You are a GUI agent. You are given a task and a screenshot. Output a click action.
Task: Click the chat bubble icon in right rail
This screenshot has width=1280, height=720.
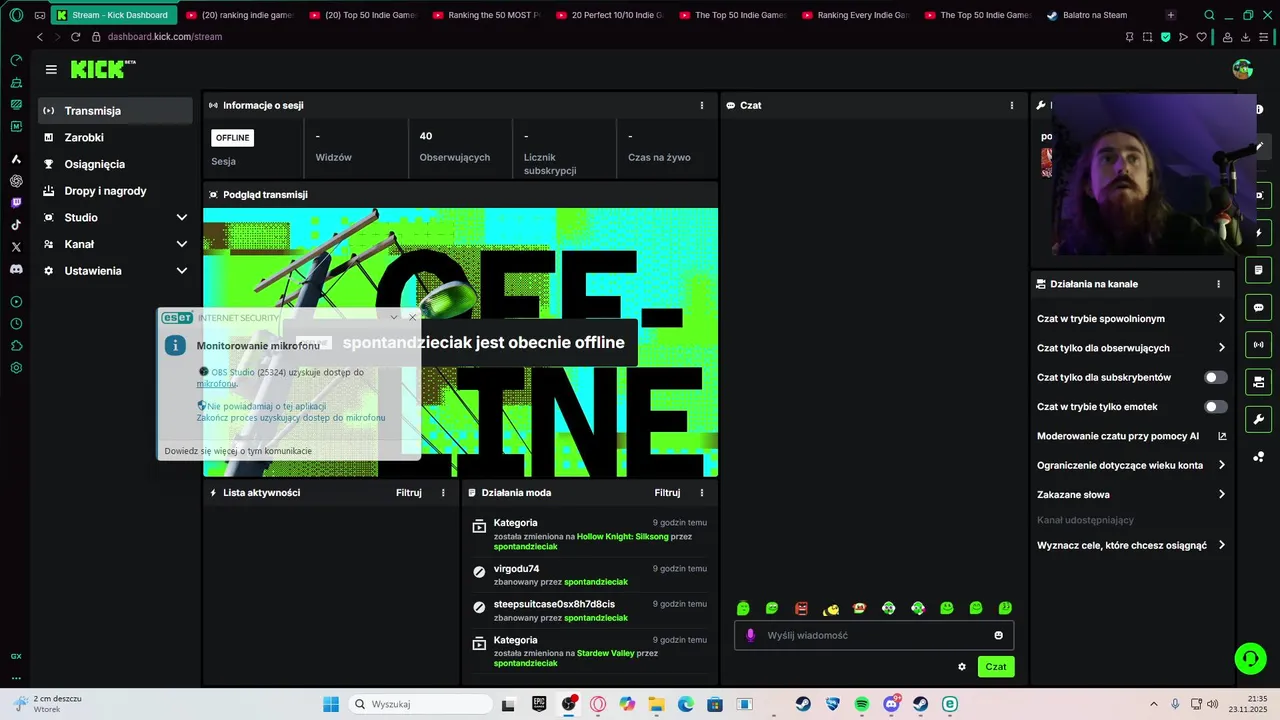pos(1259,308)
